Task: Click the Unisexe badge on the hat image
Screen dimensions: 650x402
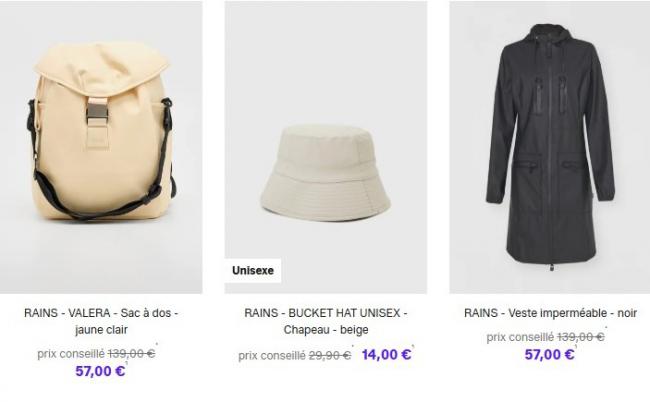Action: coord(253,271)
